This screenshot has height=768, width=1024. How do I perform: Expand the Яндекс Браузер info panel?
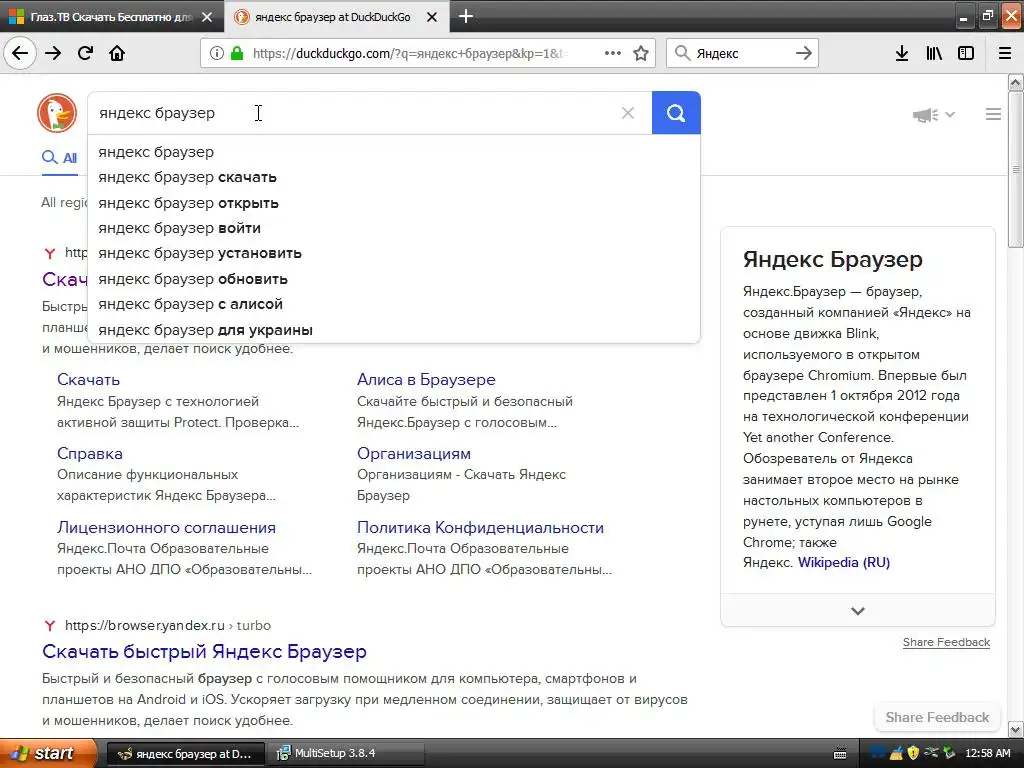[857, 611]
